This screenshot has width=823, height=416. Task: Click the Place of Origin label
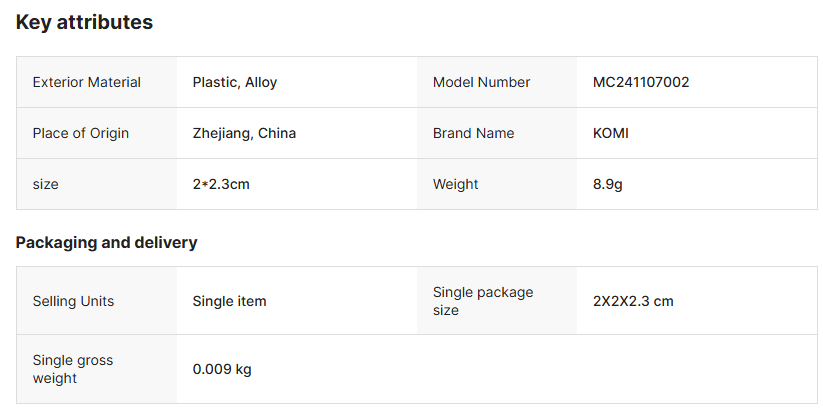click(81, 133)
